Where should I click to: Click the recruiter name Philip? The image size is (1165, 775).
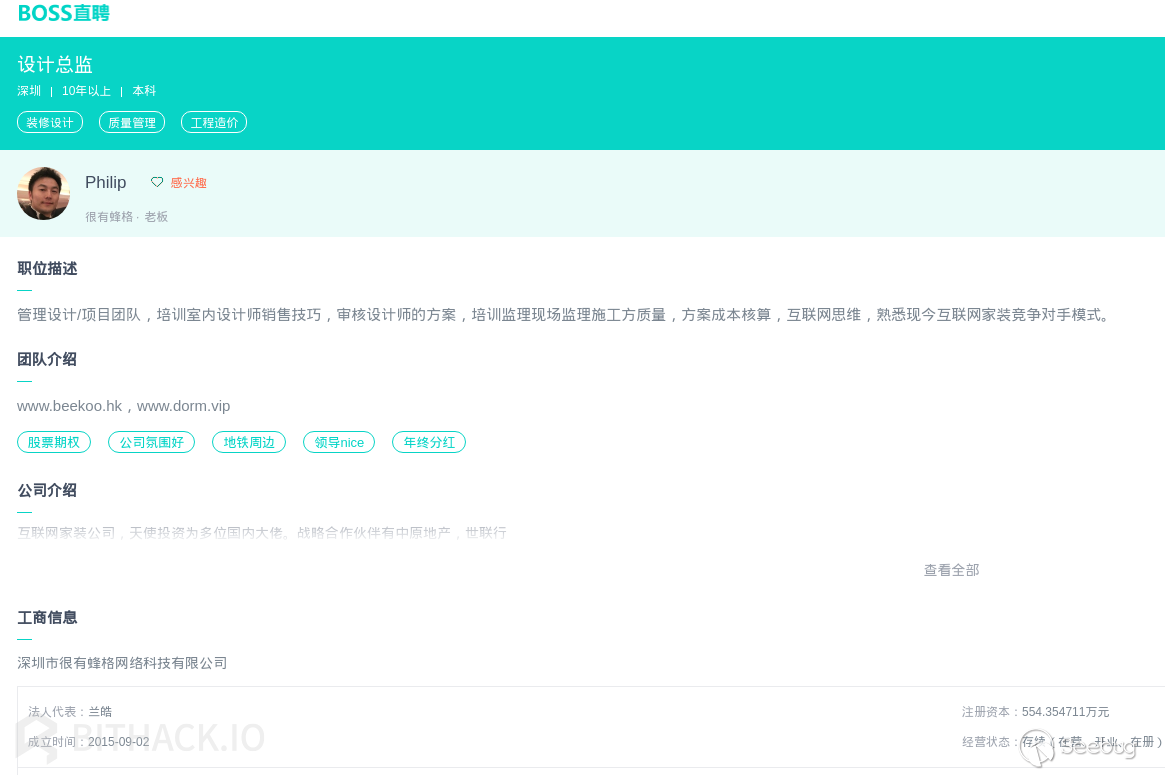(105, 182)
